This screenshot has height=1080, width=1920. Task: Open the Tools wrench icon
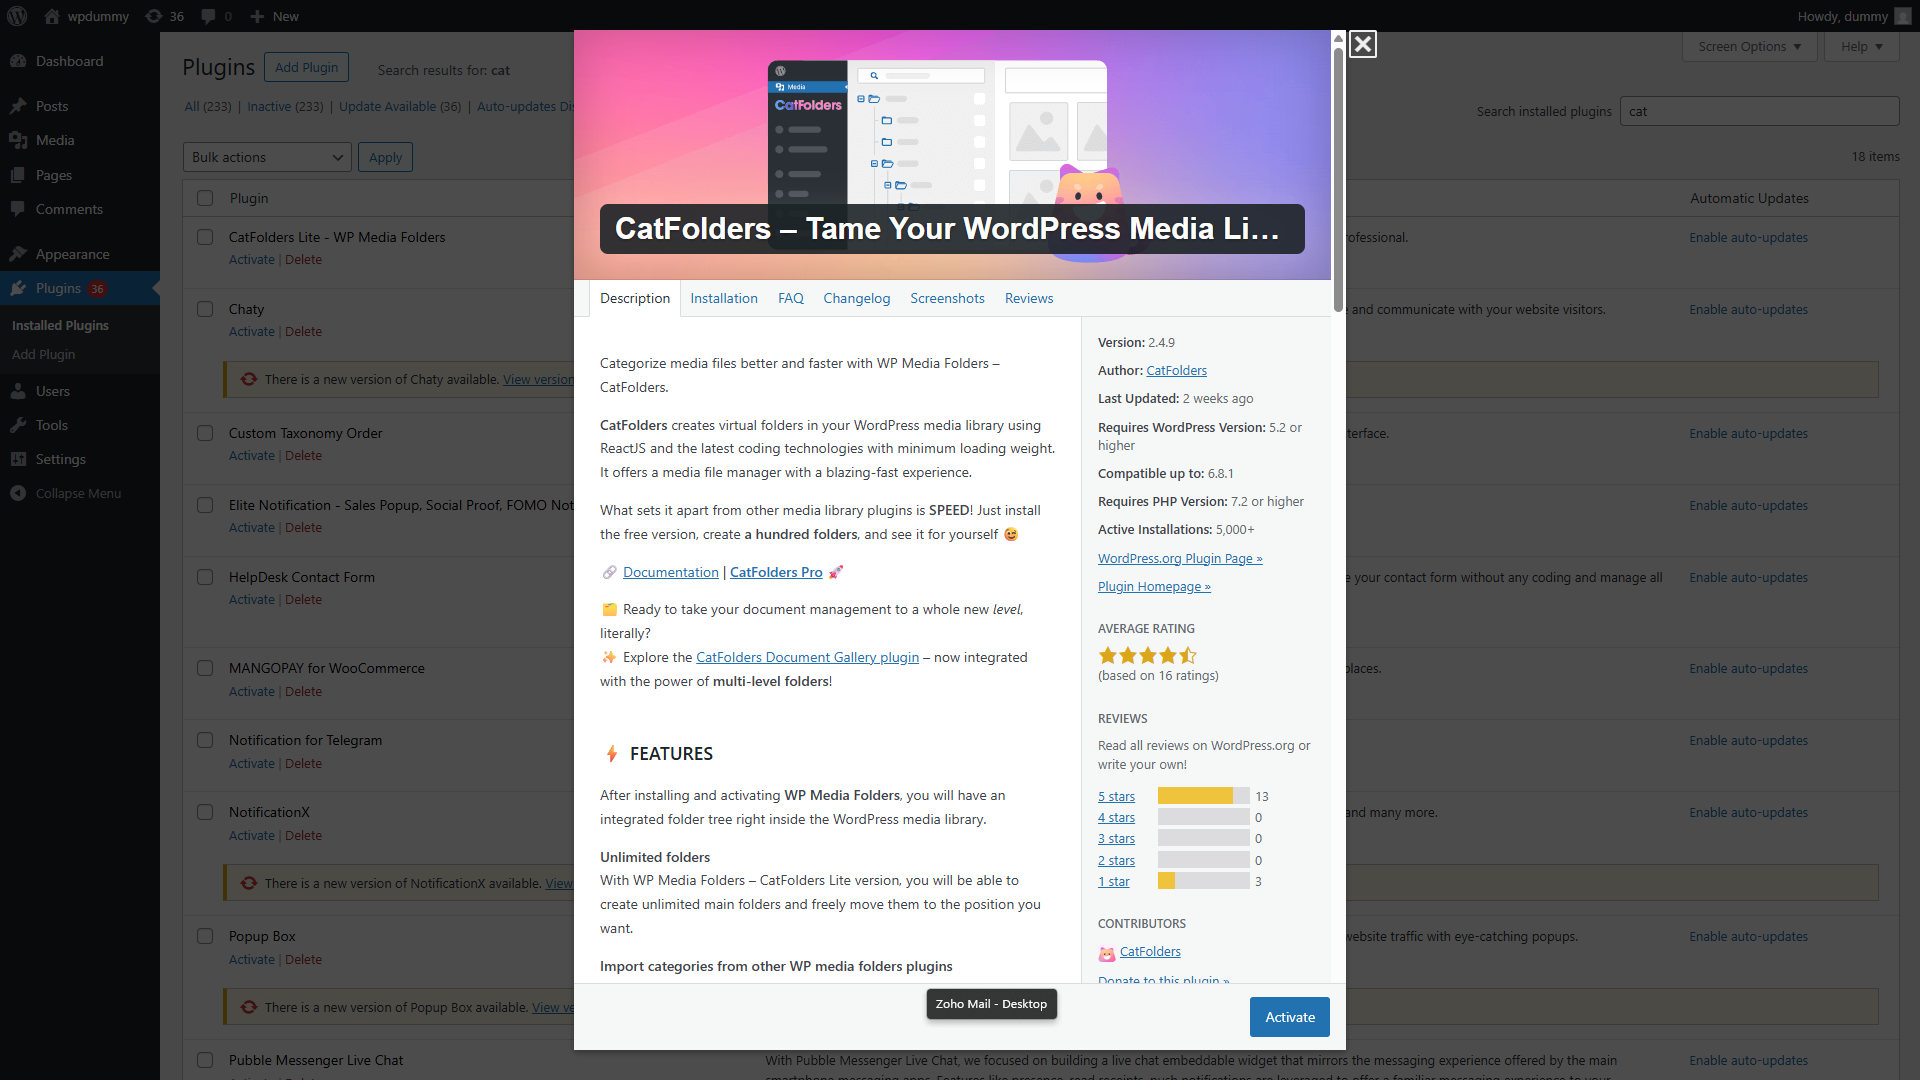pyautogui.click(x=18, y=425)
